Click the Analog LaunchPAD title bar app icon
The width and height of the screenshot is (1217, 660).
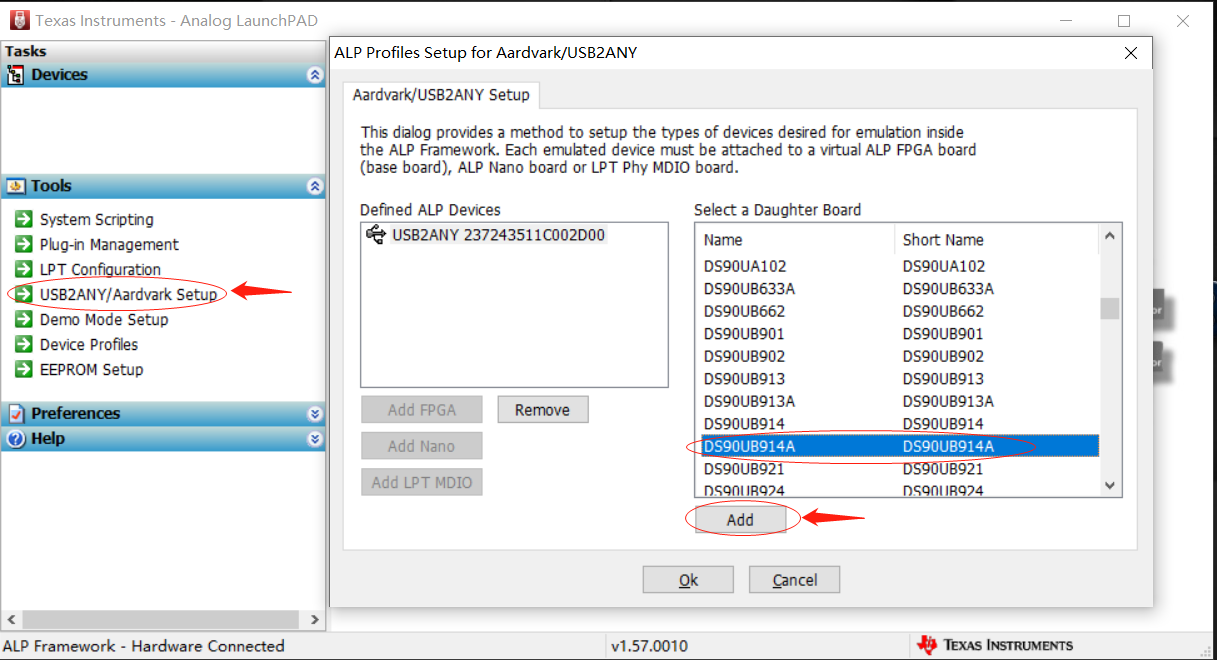[x=18, y=20]
